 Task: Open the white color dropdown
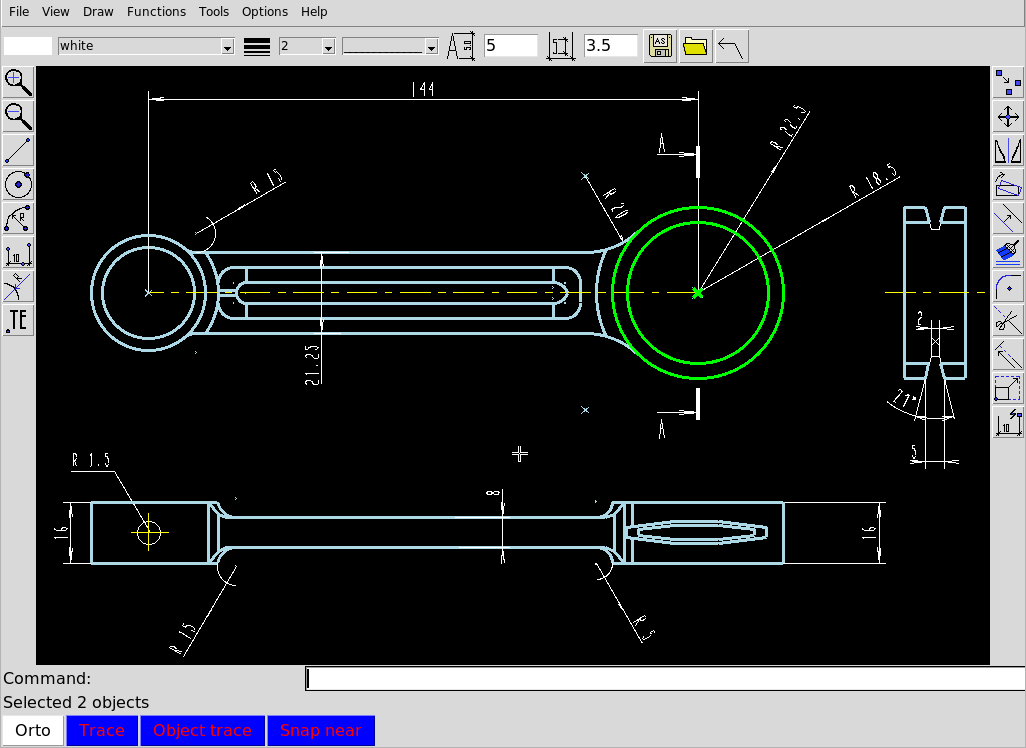point(227,45)
